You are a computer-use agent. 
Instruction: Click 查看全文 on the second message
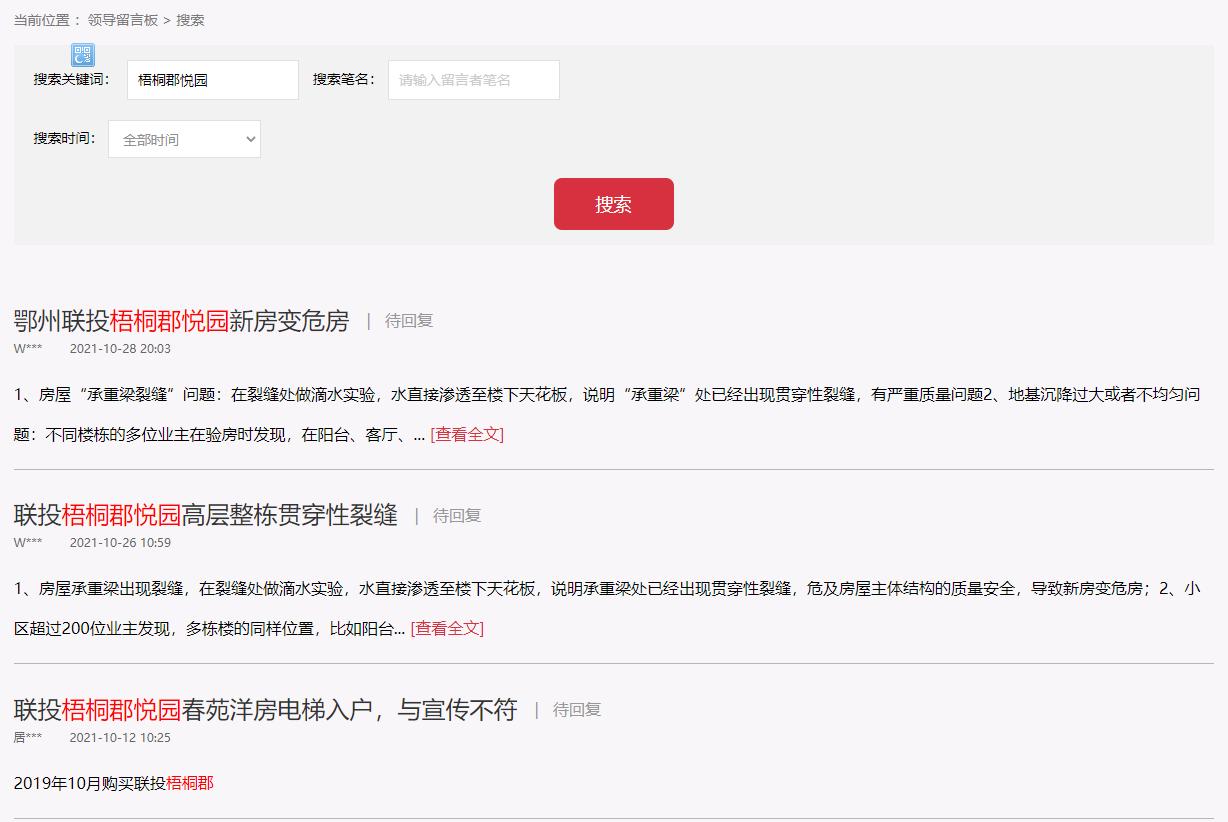click(x=447, y=628)
